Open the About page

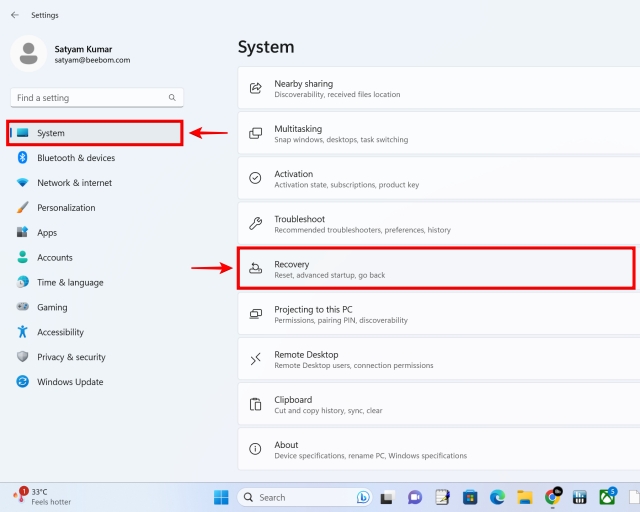click(x=439, y=450)
